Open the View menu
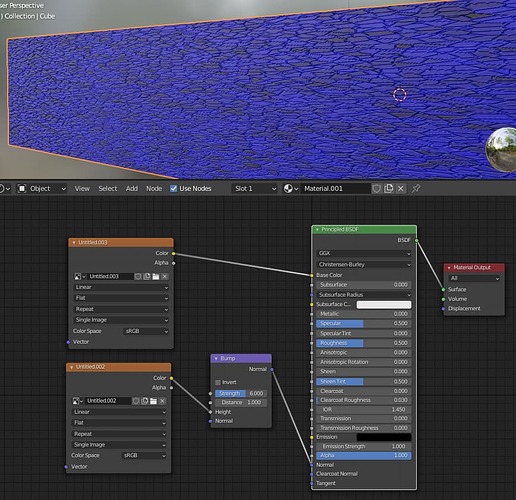The height and width of the screenshot is (500, 516). [82, 189]
